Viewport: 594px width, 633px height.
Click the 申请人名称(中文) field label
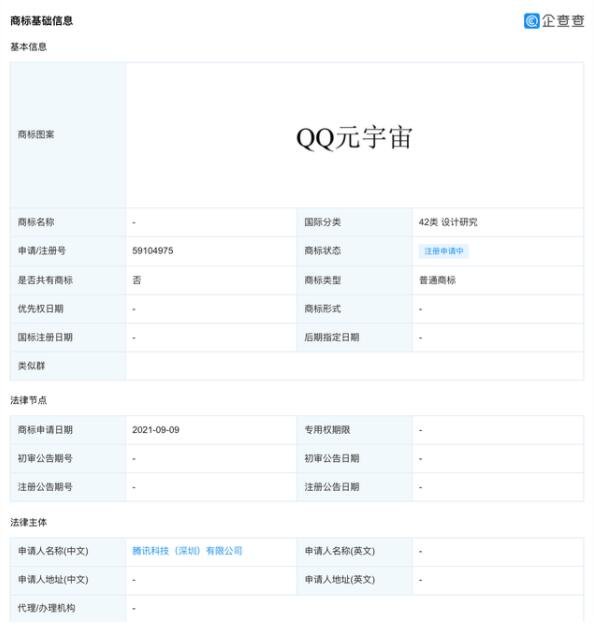point(53,551)
